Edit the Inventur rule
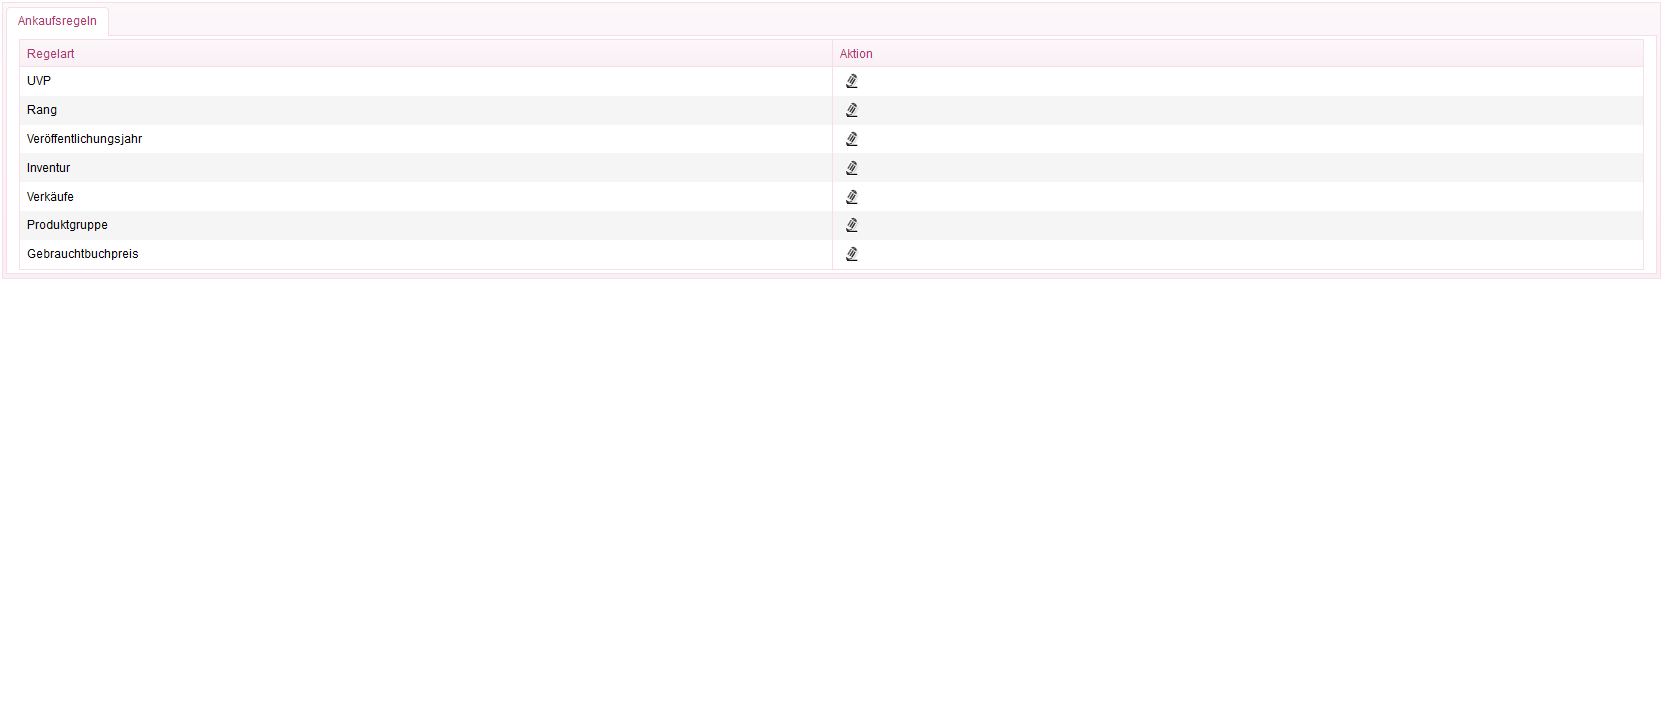 click(852, 168)
